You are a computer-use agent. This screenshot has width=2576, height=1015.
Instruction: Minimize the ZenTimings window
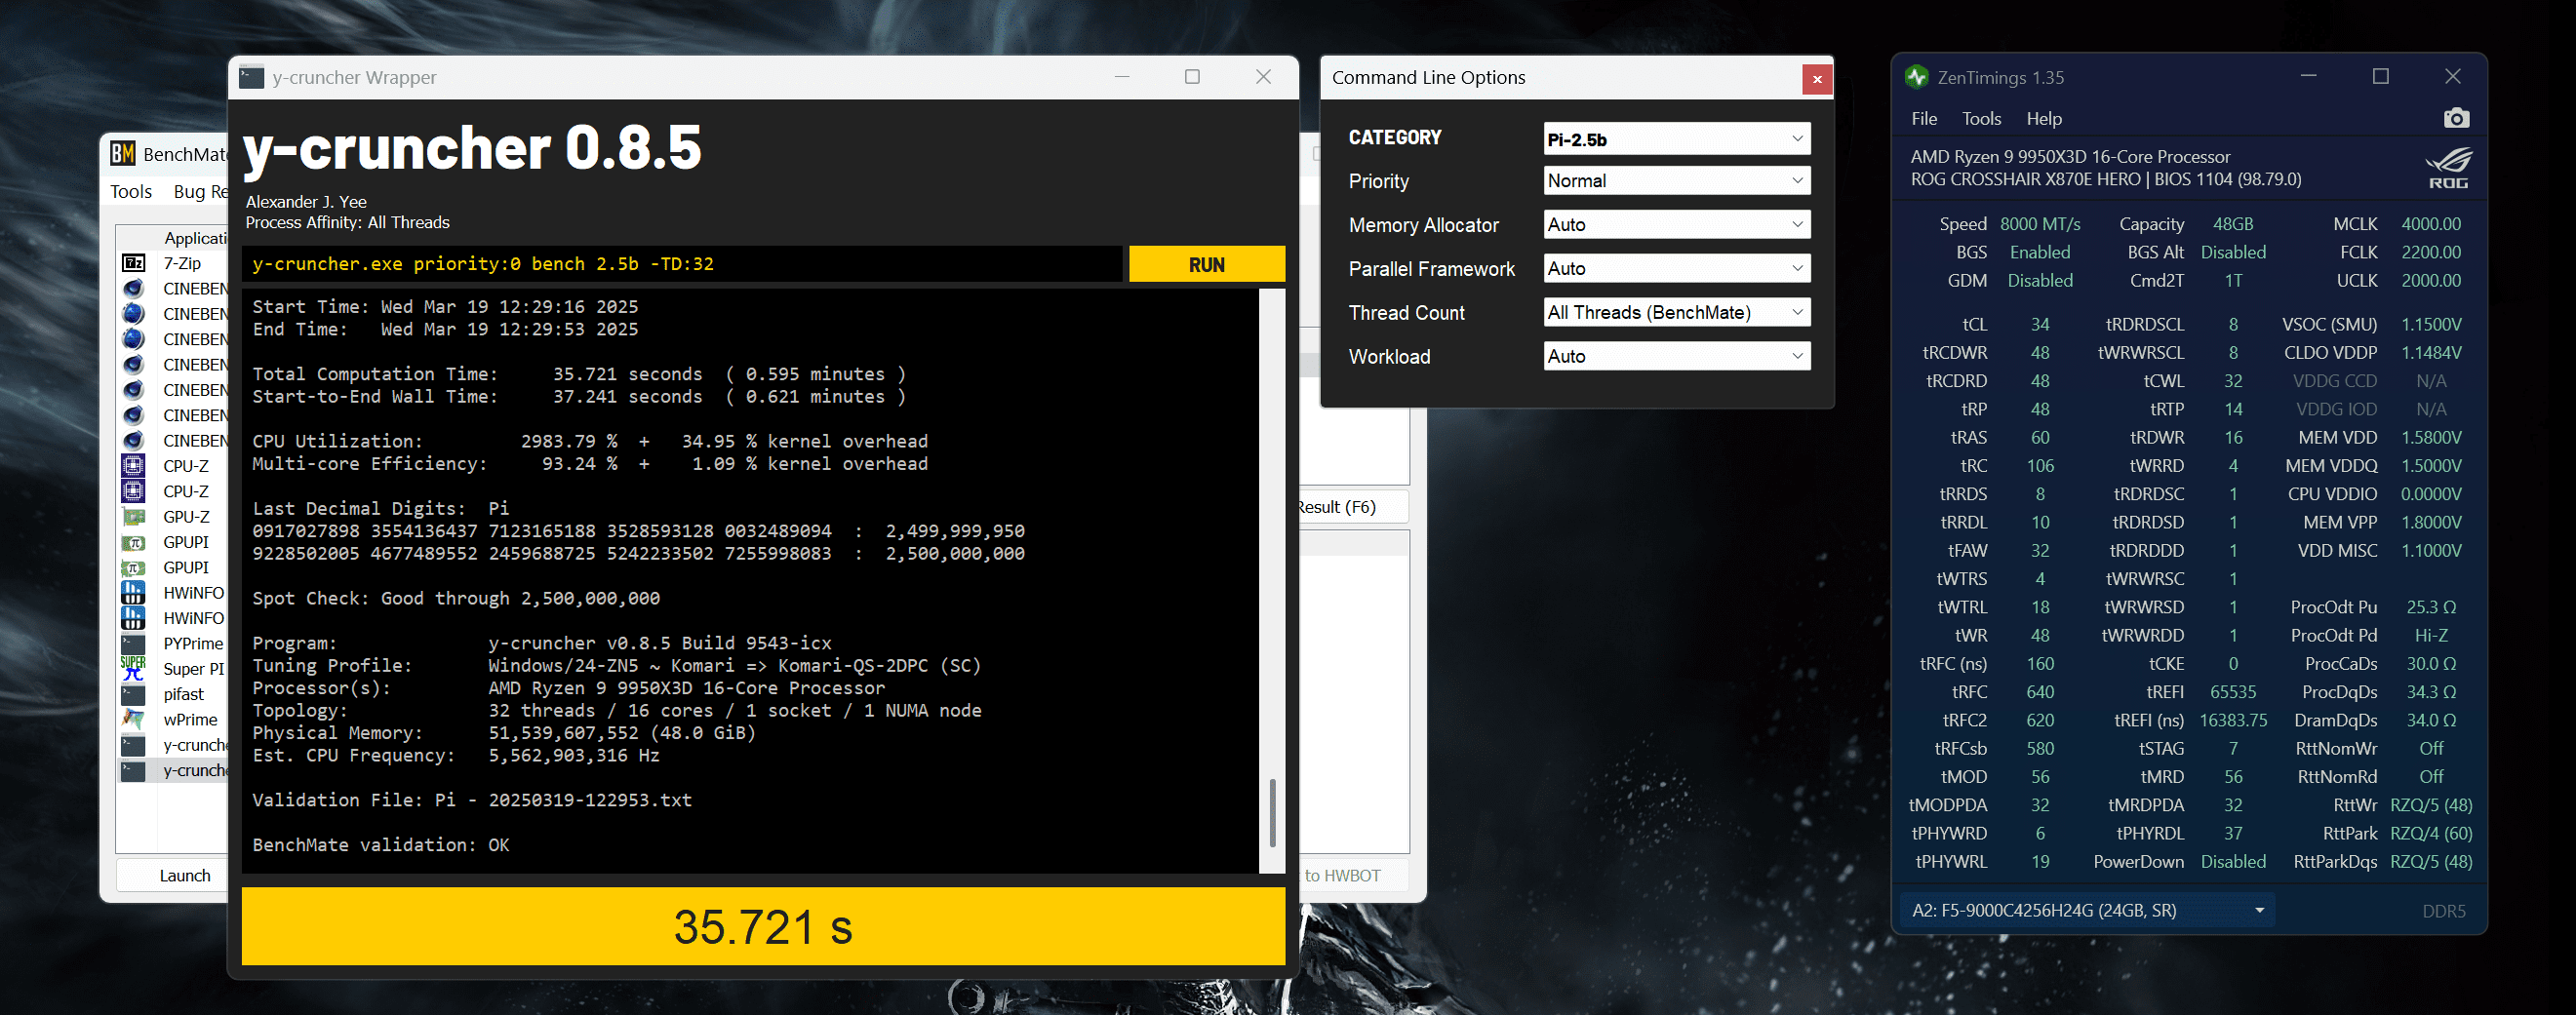(2308, 76)
